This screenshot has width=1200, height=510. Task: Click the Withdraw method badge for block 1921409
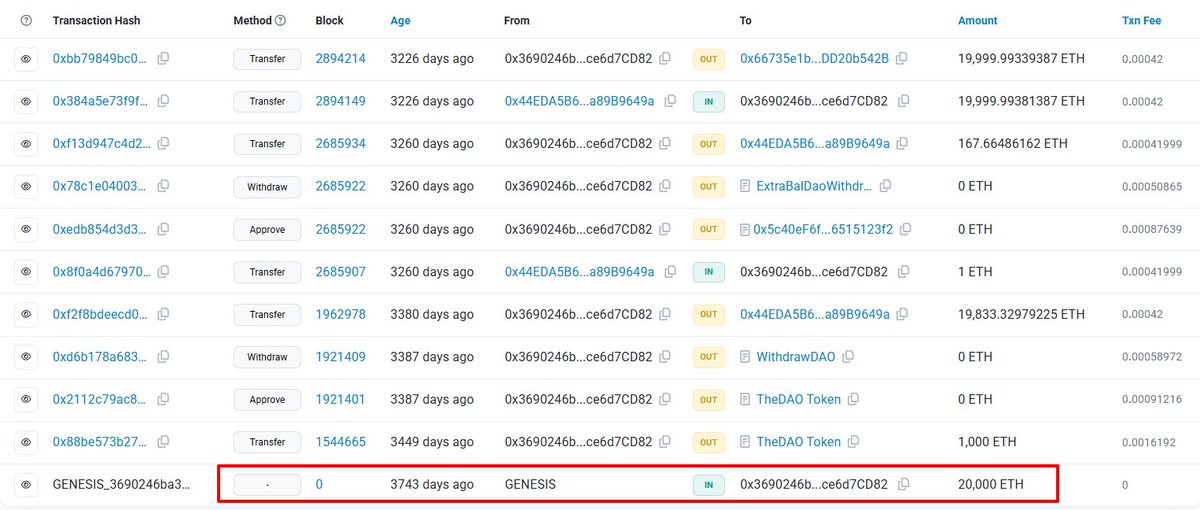point(267,357)
